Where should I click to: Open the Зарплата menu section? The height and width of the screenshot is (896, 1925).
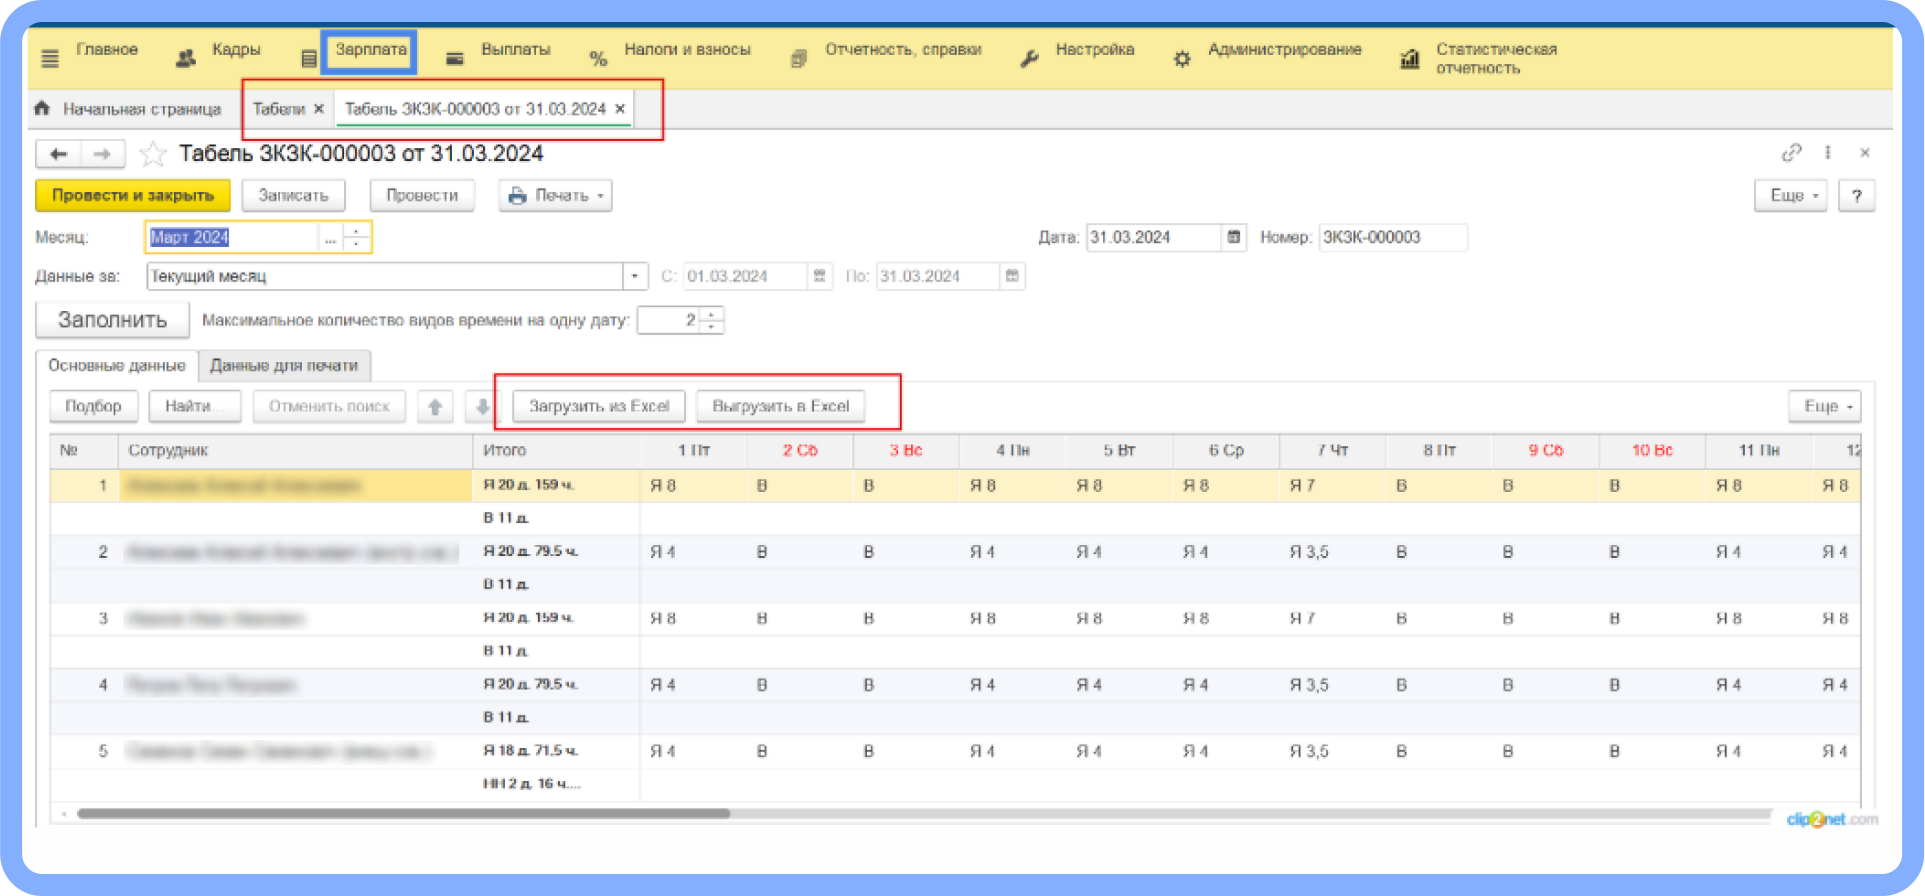pos(370,50)
